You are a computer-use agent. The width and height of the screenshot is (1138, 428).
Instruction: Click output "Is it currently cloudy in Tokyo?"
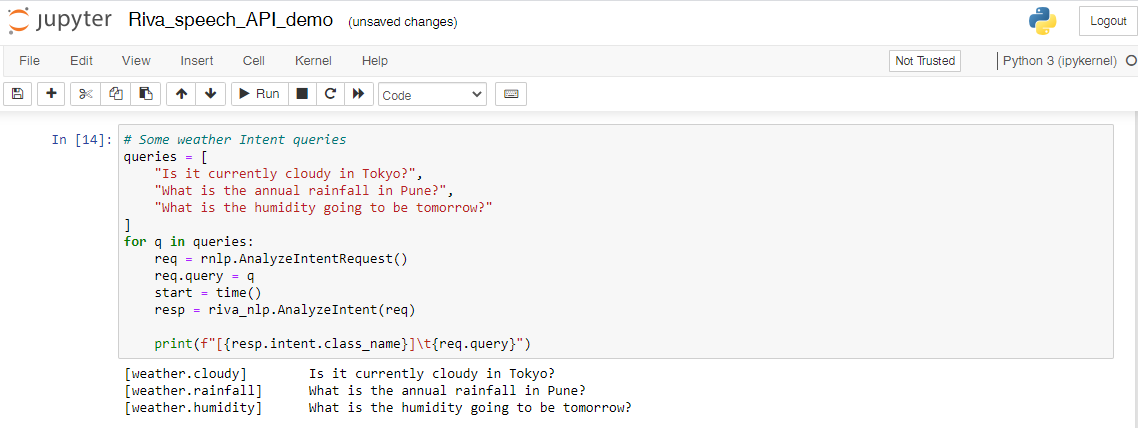(432, 374)
